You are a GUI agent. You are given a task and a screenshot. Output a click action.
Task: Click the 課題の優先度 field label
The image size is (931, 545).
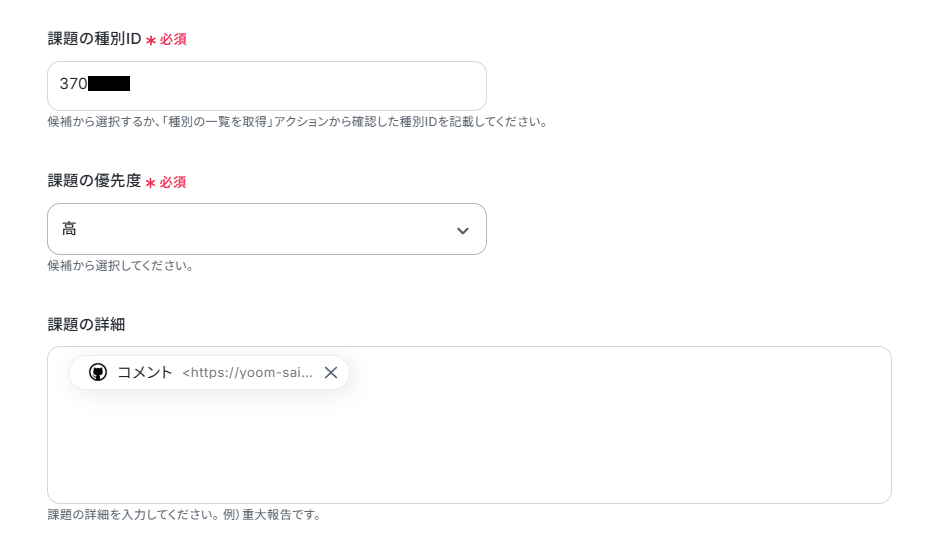click(94, 181)
